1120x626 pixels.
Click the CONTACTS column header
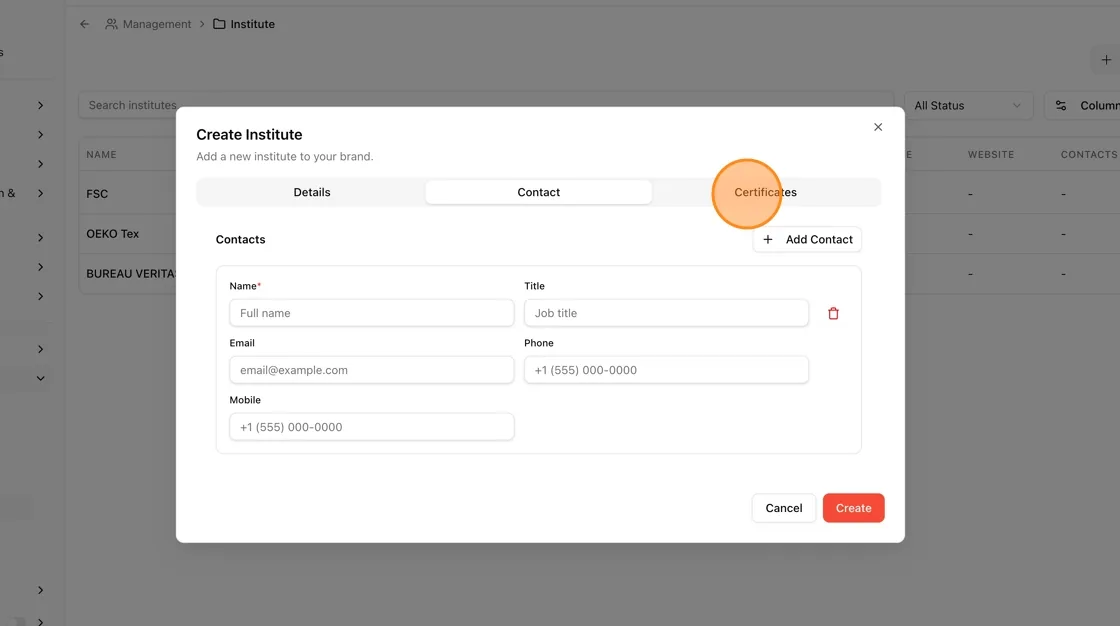point(1089,154)
